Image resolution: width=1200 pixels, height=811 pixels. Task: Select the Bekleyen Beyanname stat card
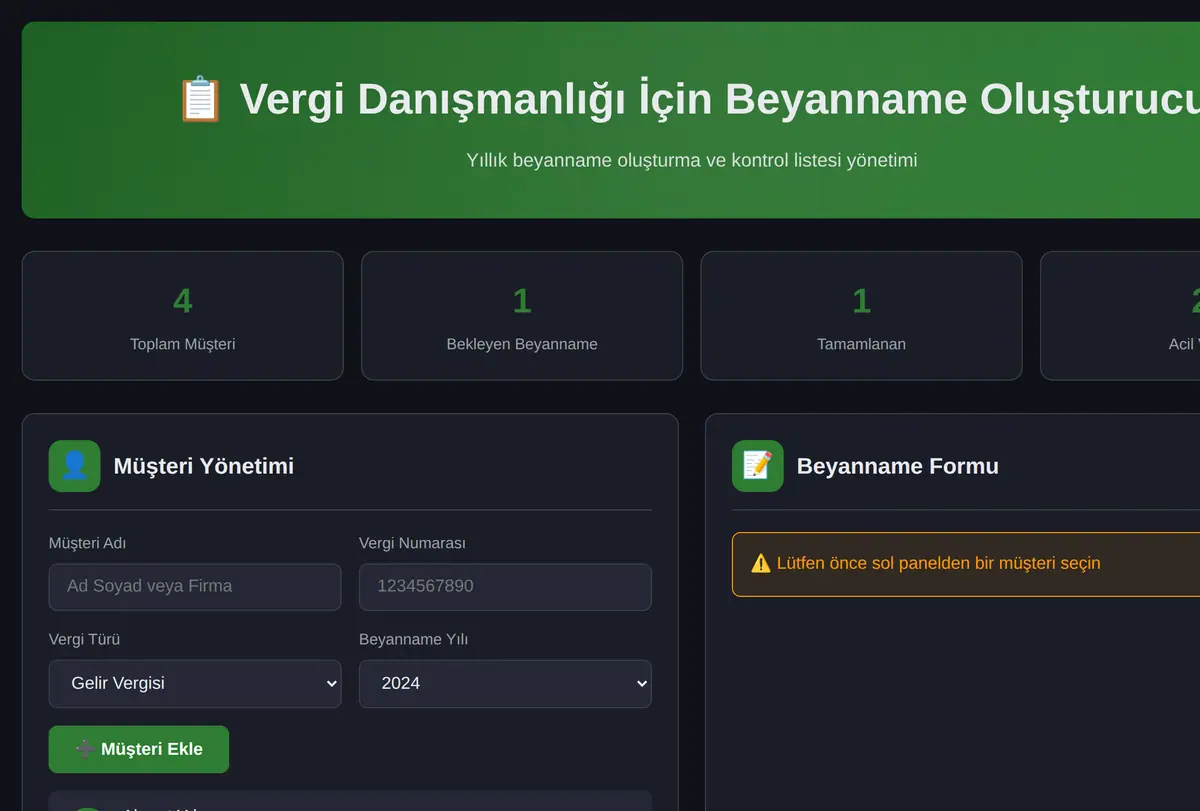click(x=522, y=316)
